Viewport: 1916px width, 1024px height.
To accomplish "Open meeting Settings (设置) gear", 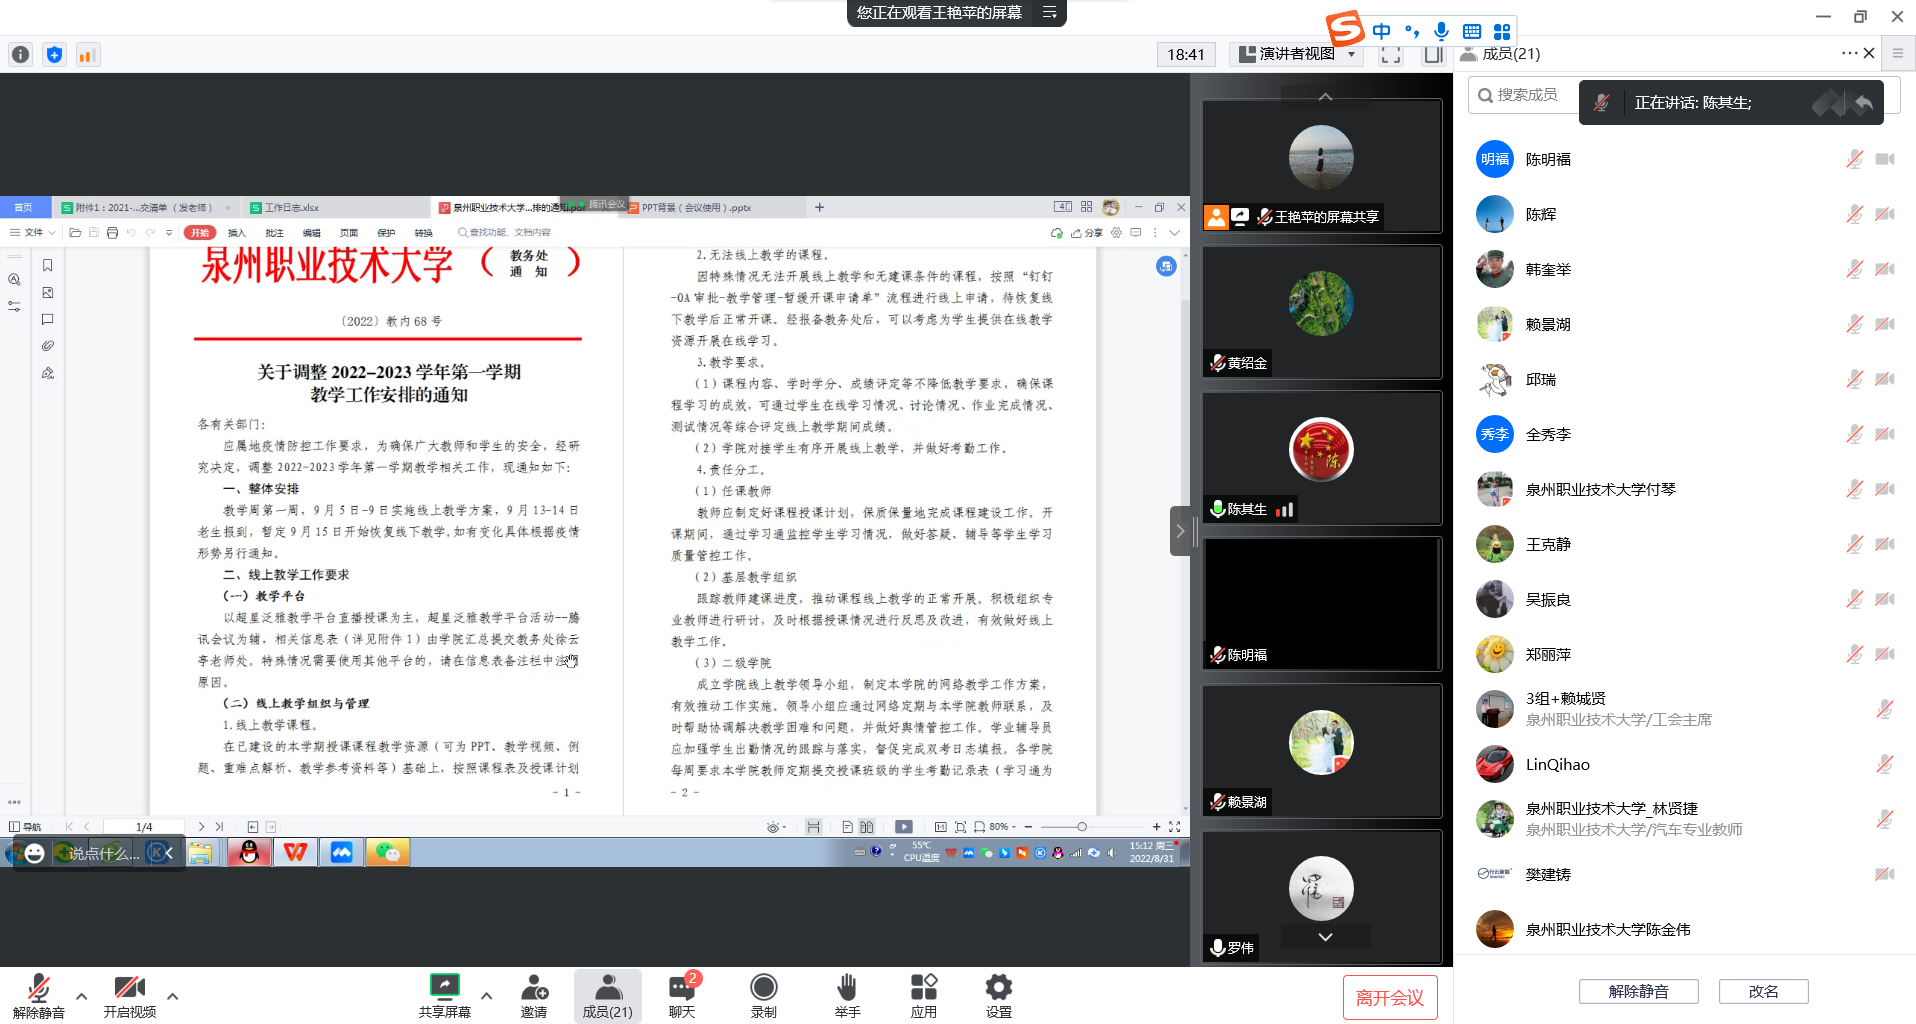I will tap(998, 996).
